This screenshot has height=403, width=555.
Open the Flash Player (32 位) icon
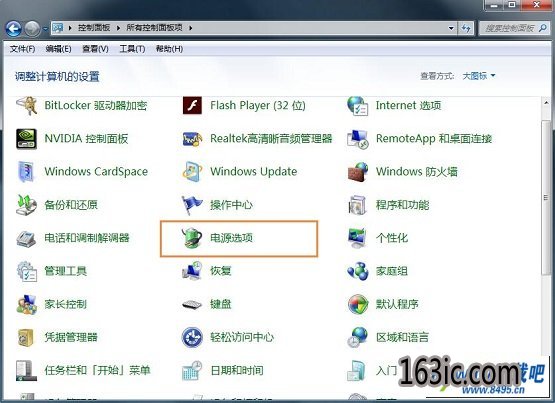pos(192,105)
